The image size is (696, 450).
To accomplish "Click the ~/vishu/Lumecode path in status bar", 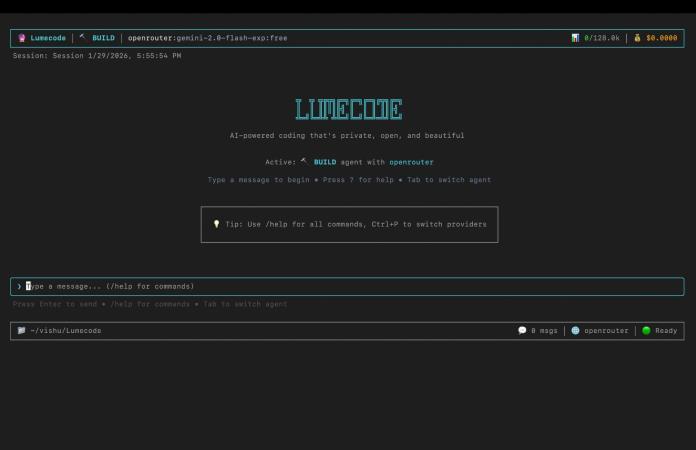I will pyautogui.click(x=66, y=331).
